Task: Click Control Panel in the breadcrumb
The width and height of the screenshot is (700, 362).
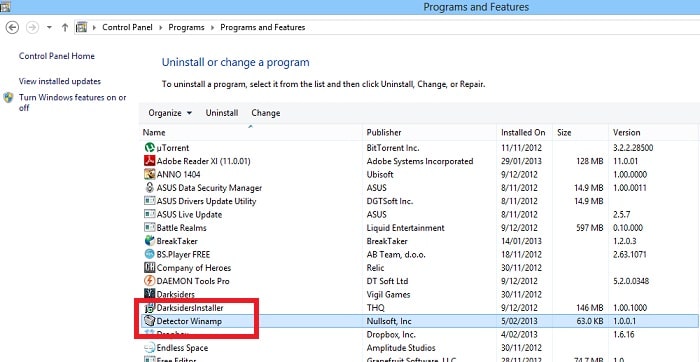Action: click(x=127, y=28)
